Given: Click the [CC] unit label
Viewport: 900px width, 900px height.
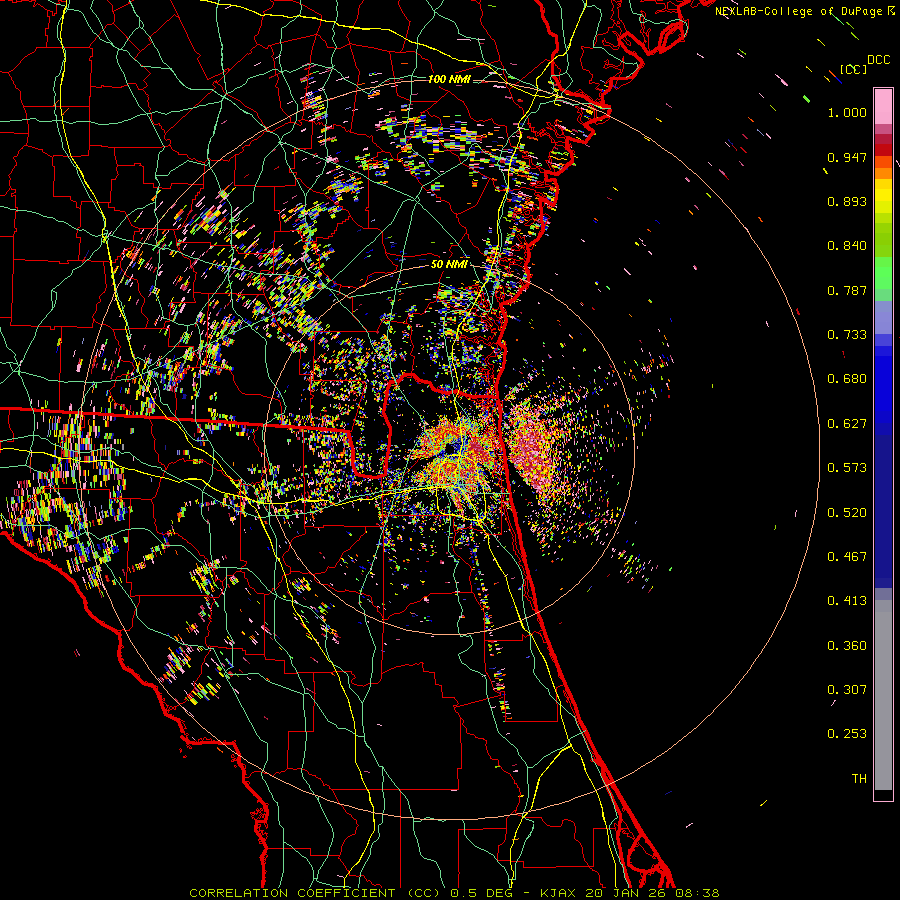Looking at the screenshot, I should point(853,69).
